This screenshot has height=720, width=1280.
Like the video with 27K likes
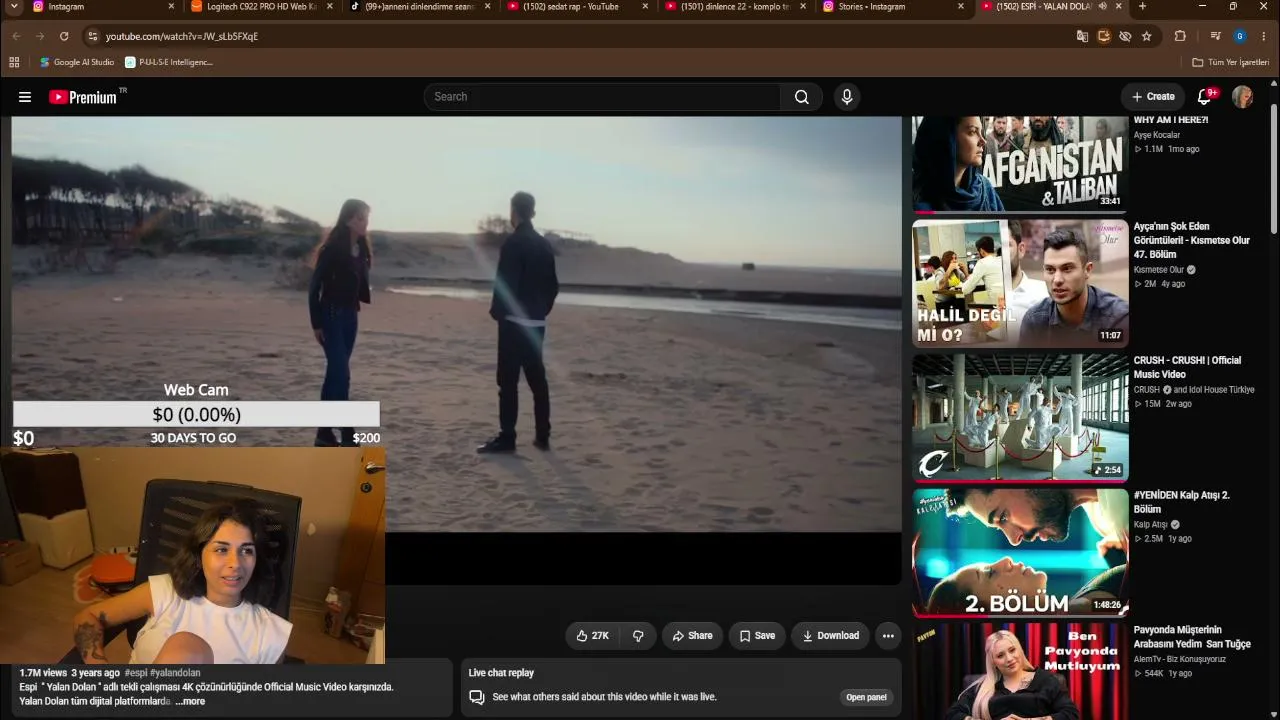click(592, 636)
